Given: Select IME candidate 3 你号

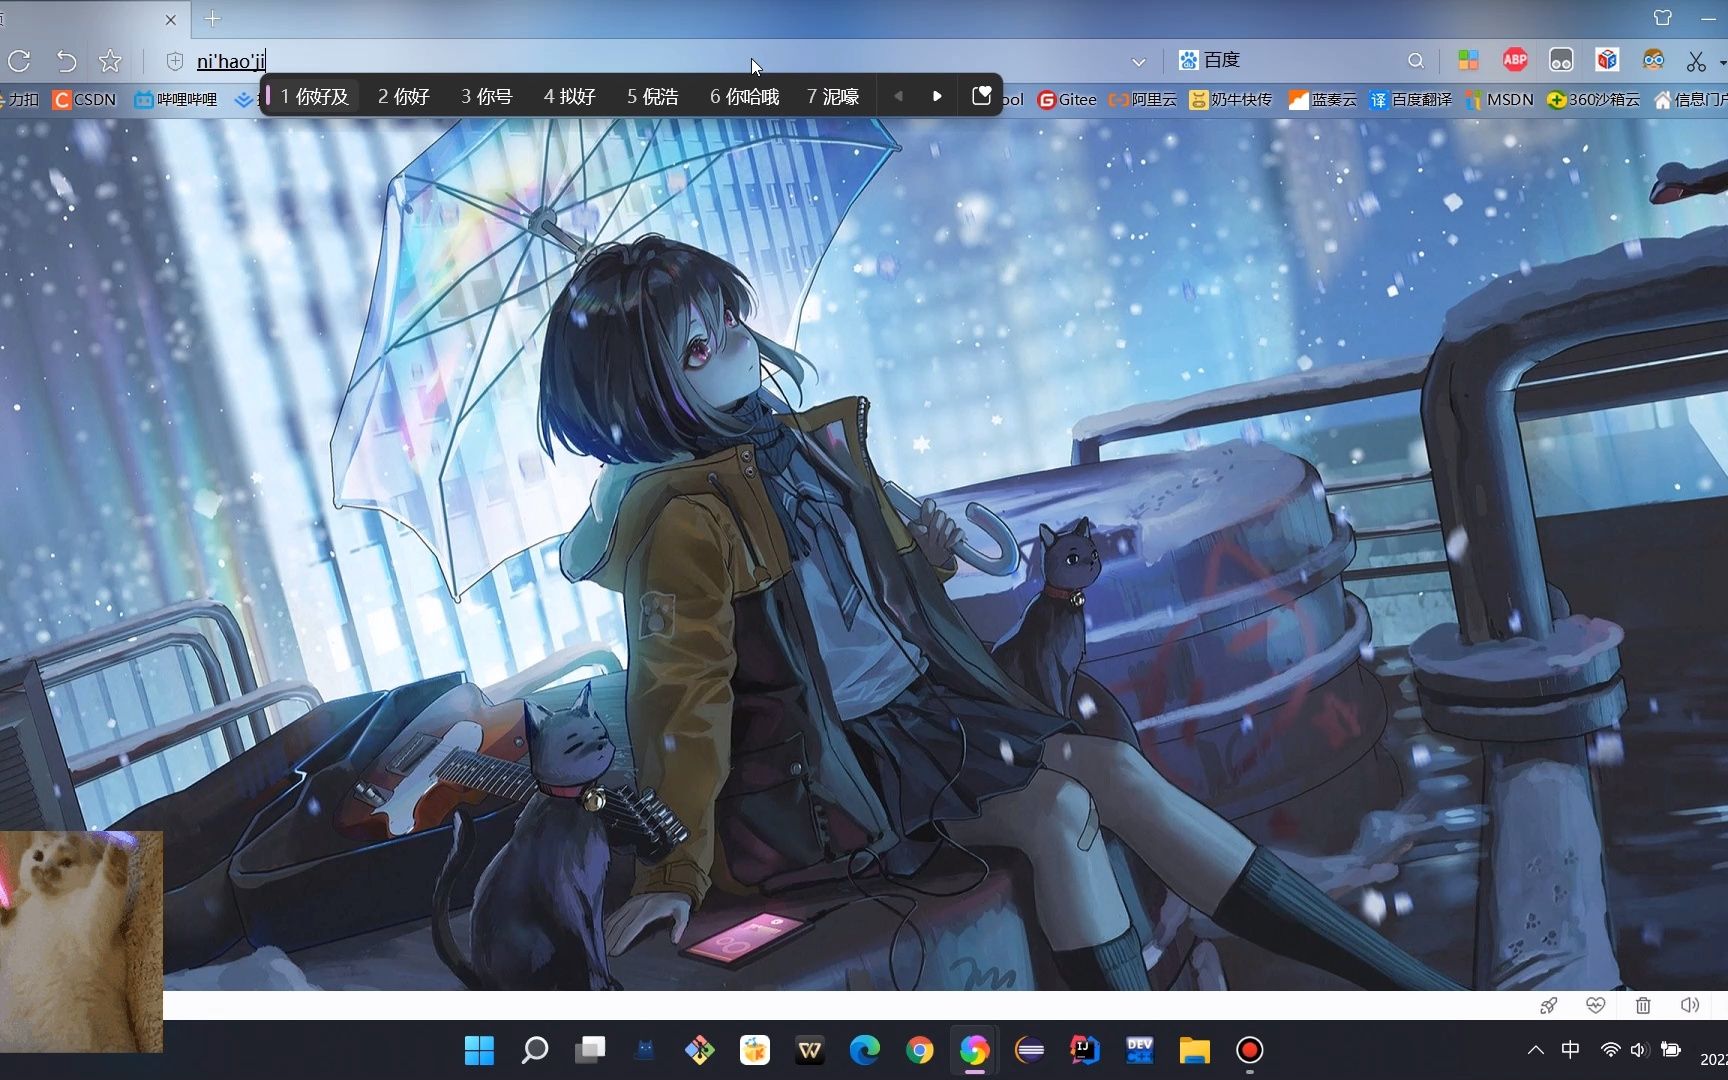Looking at the screenshot, I should pyautogui.click(x=486, y=96).
